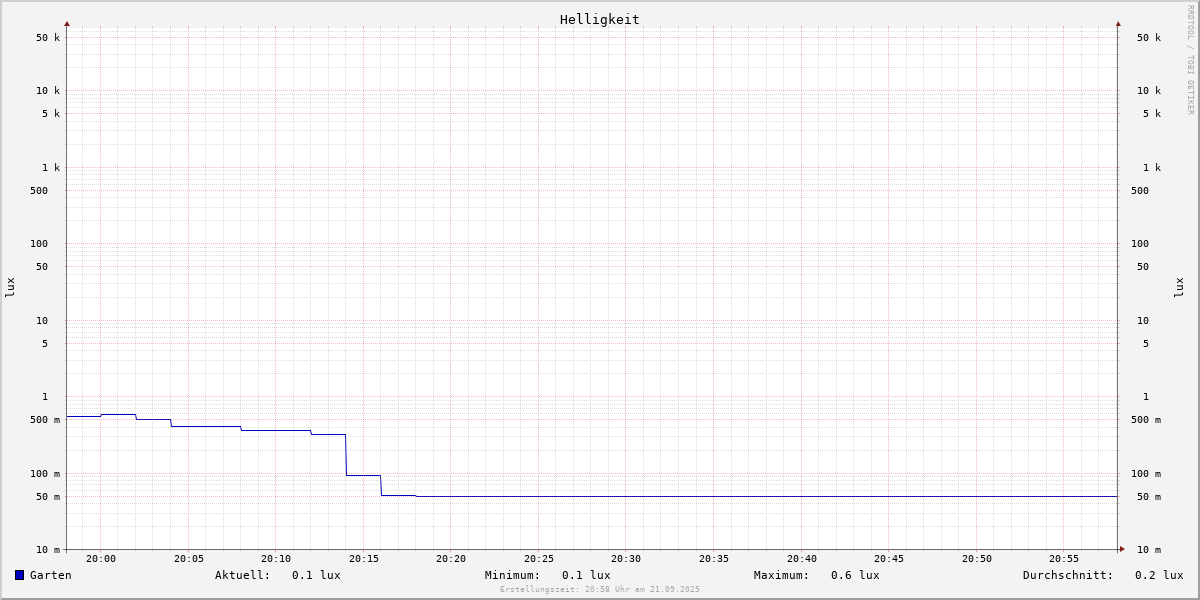Image resolution: width=1200 pixels, height=600 pixels.
Task: Click the left axis lux label
Action: coord(10,287)
